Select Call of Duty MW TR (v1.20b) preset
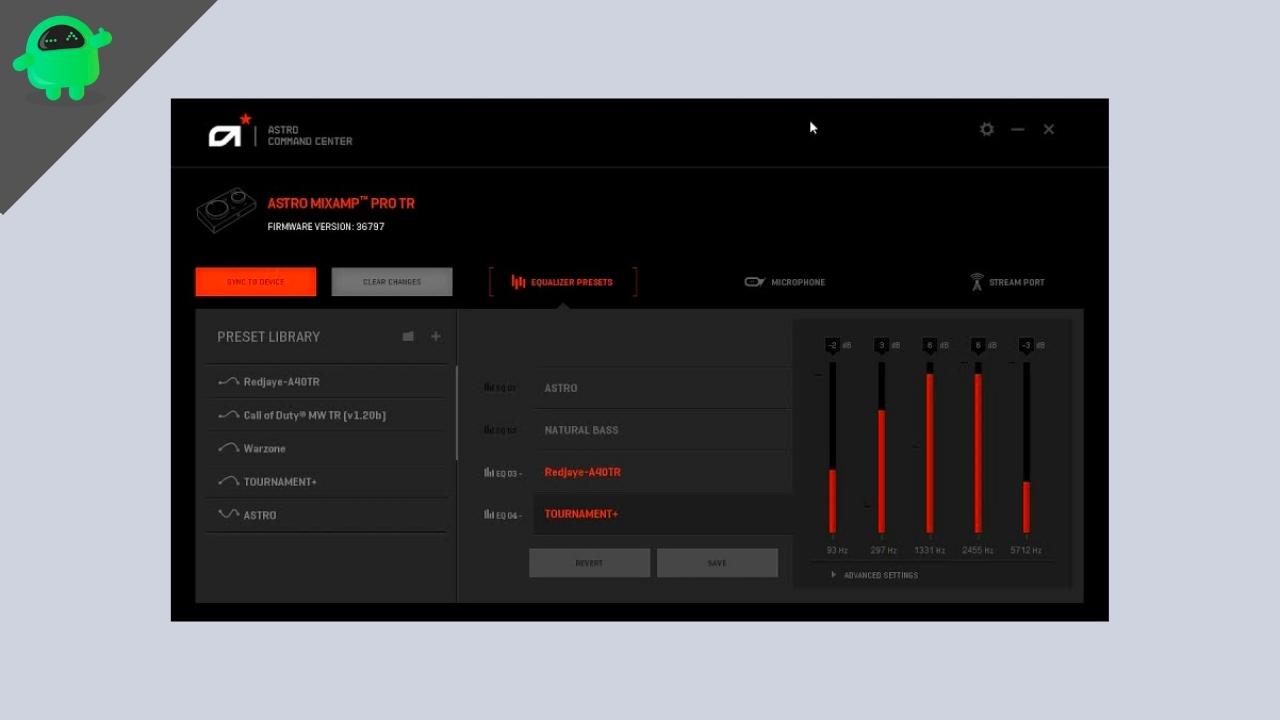This screenshot has width=1280, height=720. (328, 415)
